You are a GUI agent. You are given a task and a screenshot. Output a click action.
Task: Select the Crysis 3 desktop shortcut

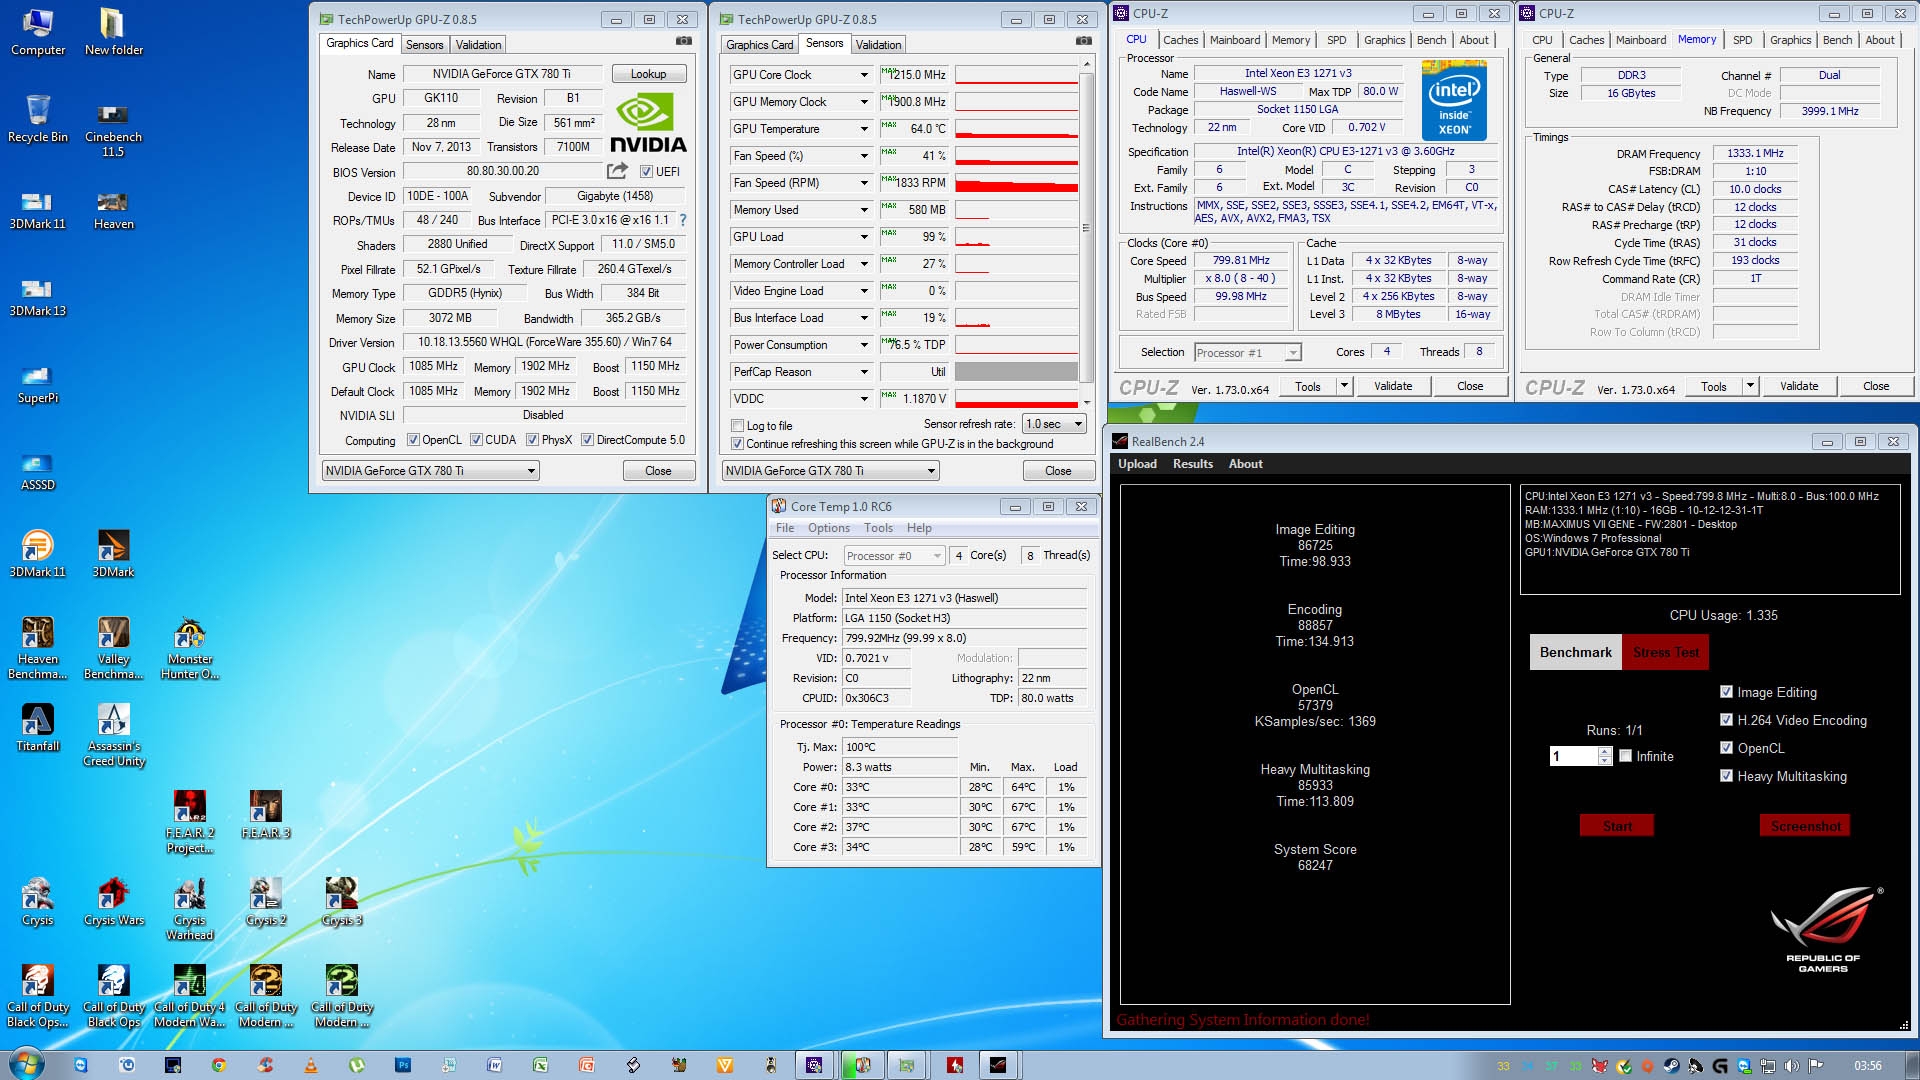click(342, 902)
